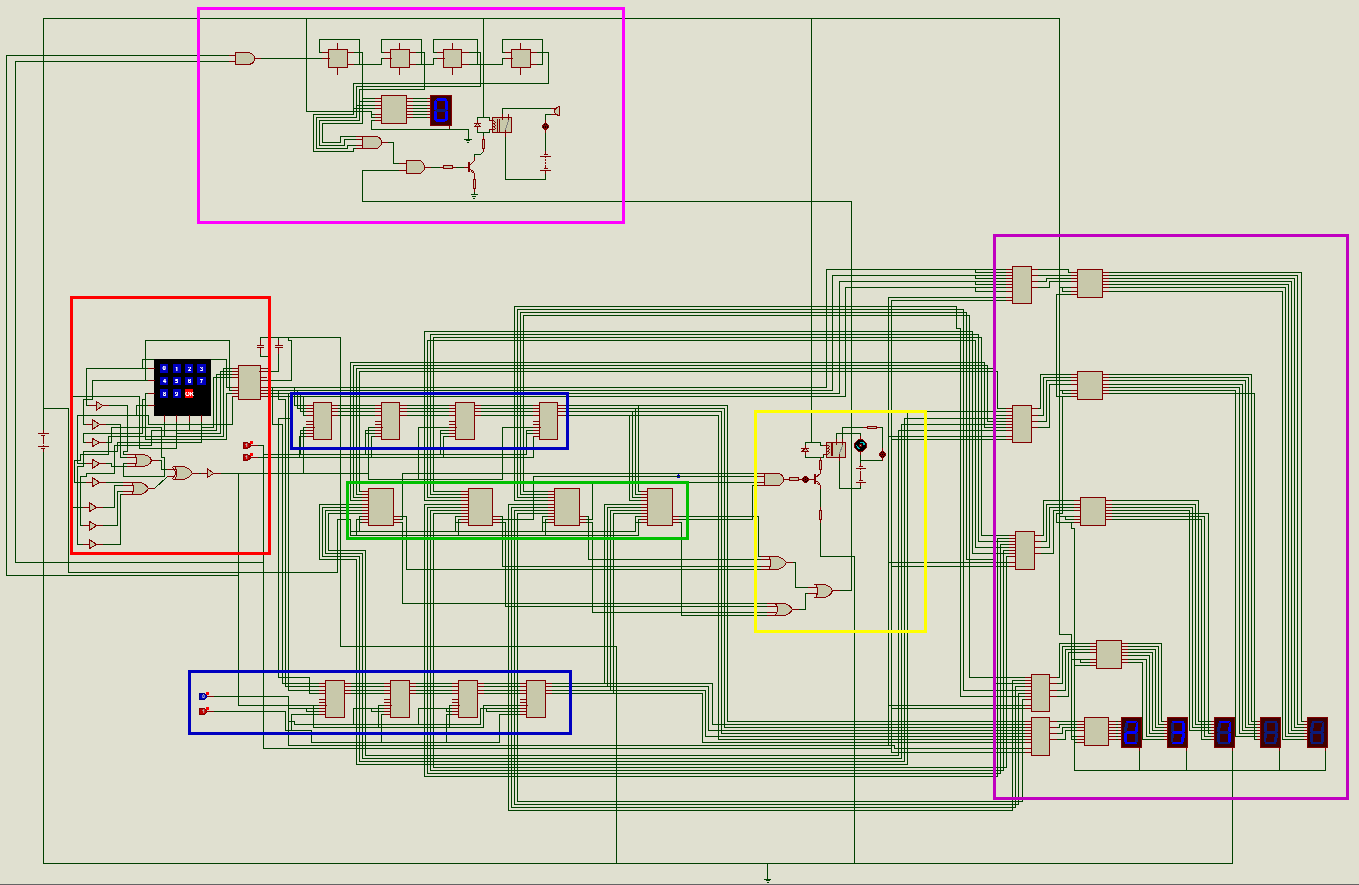Click the speaker symbol in the alarm circuit

[x=558, y=111]
